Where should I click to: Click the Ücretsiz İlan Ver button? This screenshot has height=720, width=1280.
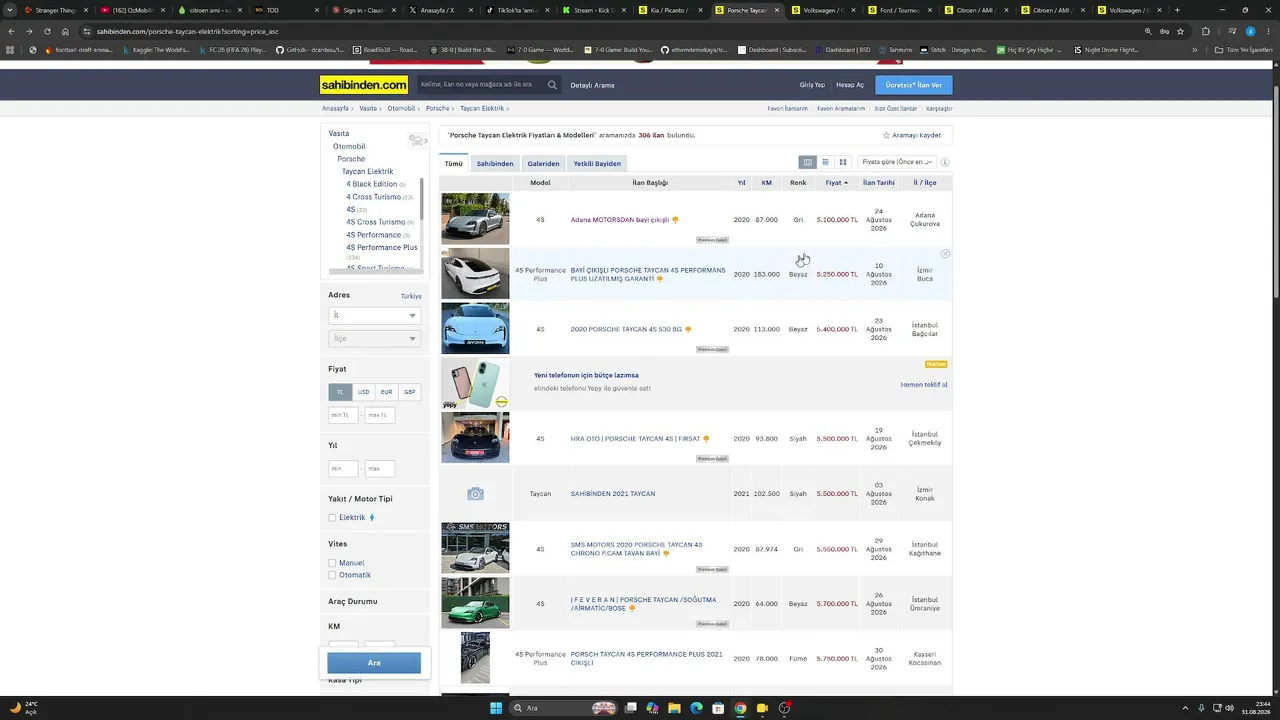(914, 85)
